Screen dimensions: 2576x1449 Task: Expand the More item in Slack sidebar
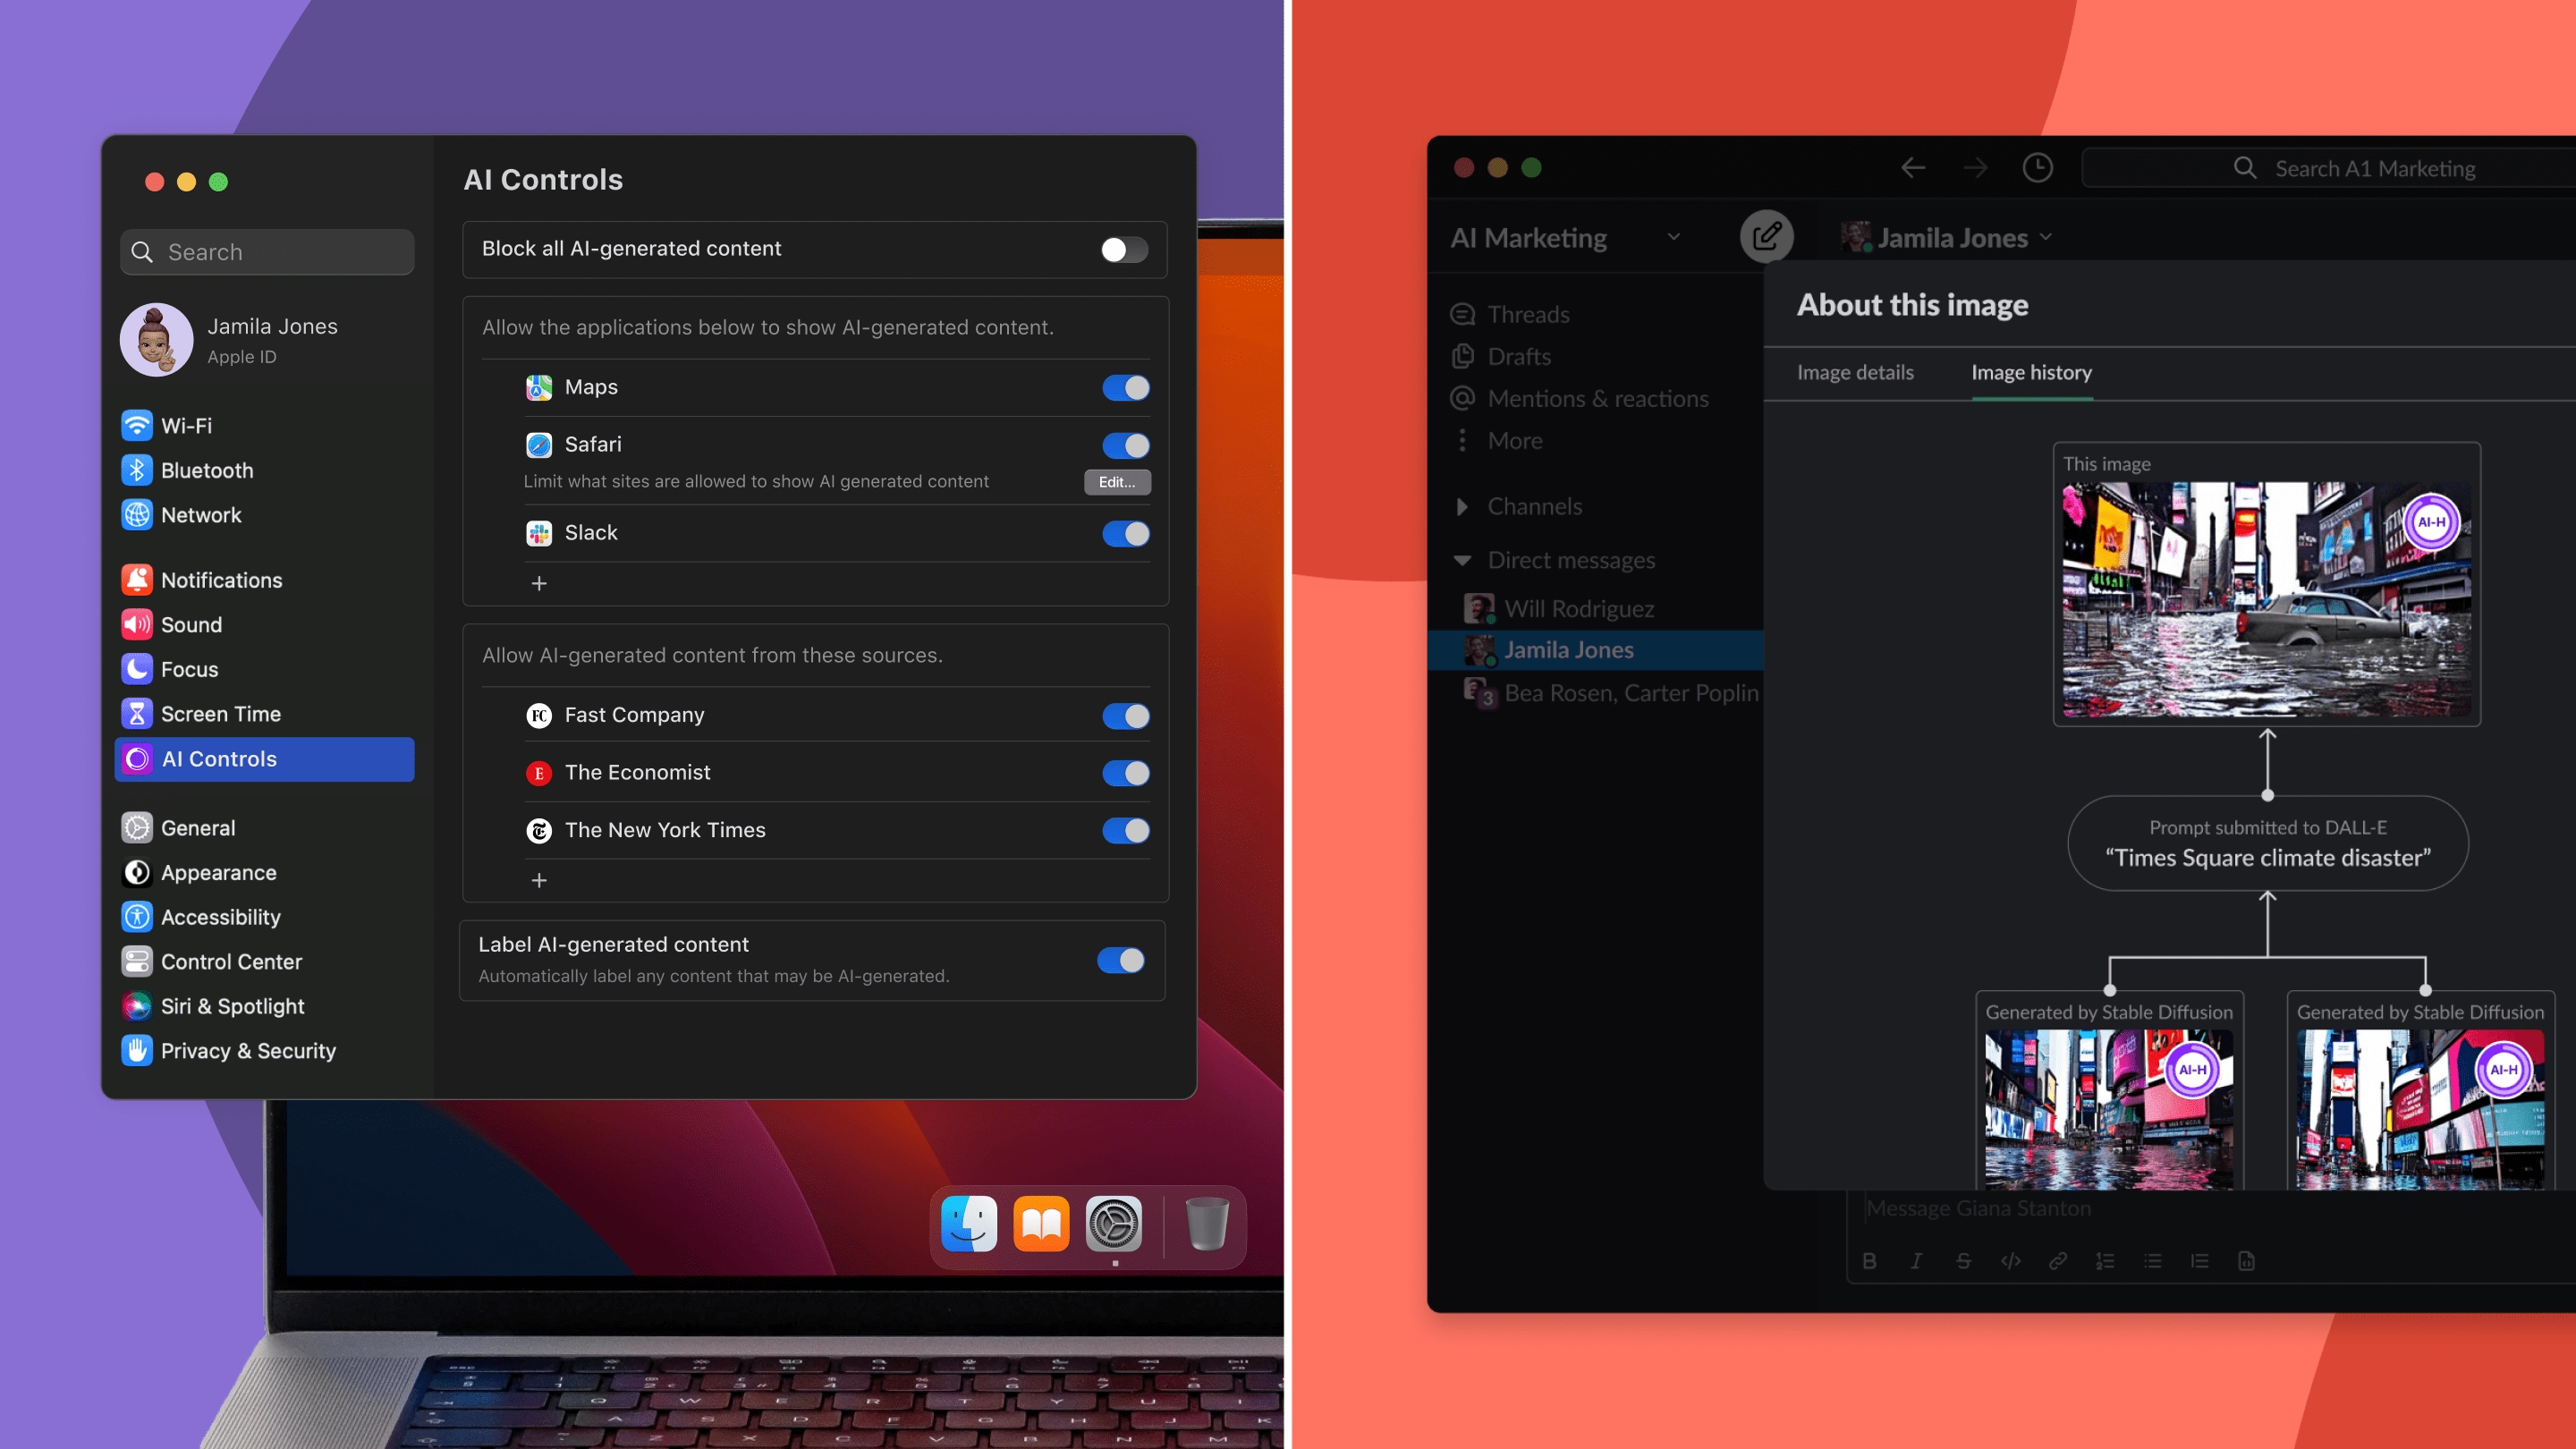pyautogui.click(x=1497, y=440)
